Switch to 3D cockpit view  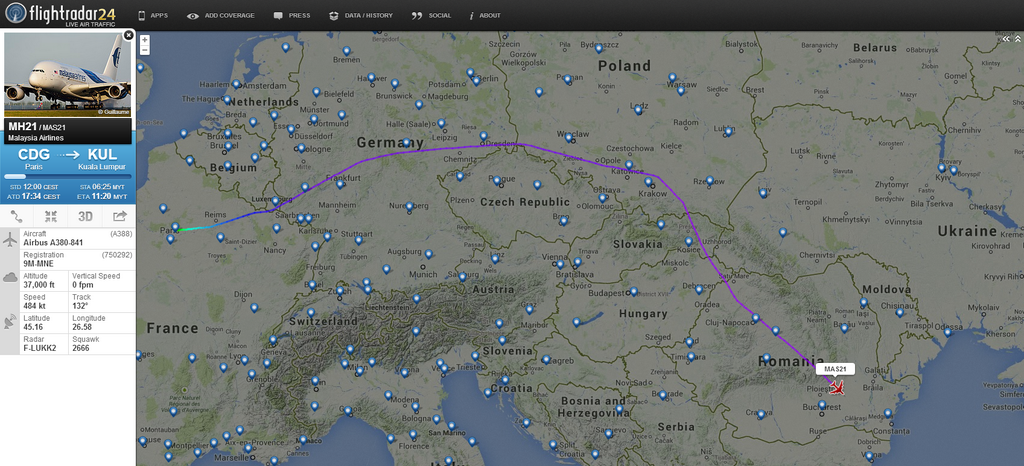pos(86,216)
